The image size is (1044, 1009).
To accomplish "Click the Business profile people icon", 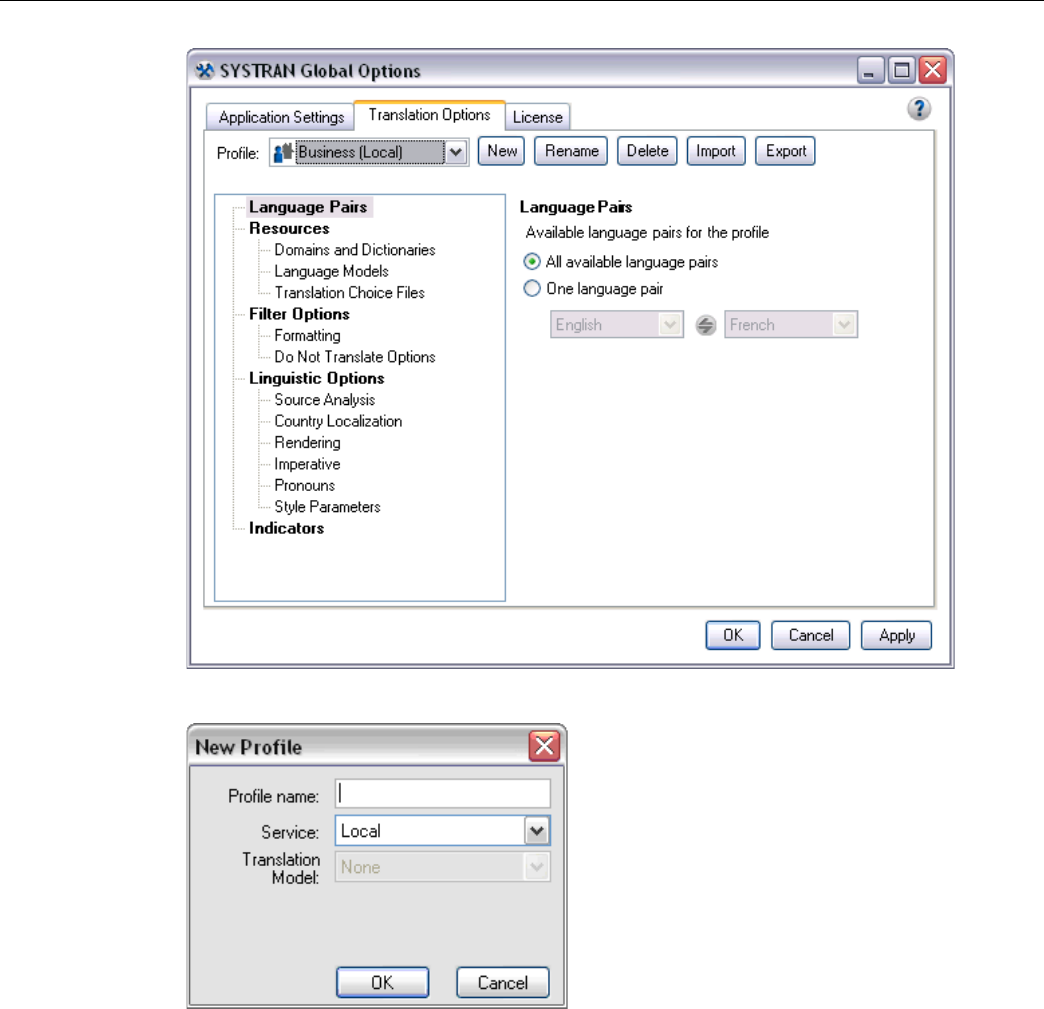I will point(283,152).
